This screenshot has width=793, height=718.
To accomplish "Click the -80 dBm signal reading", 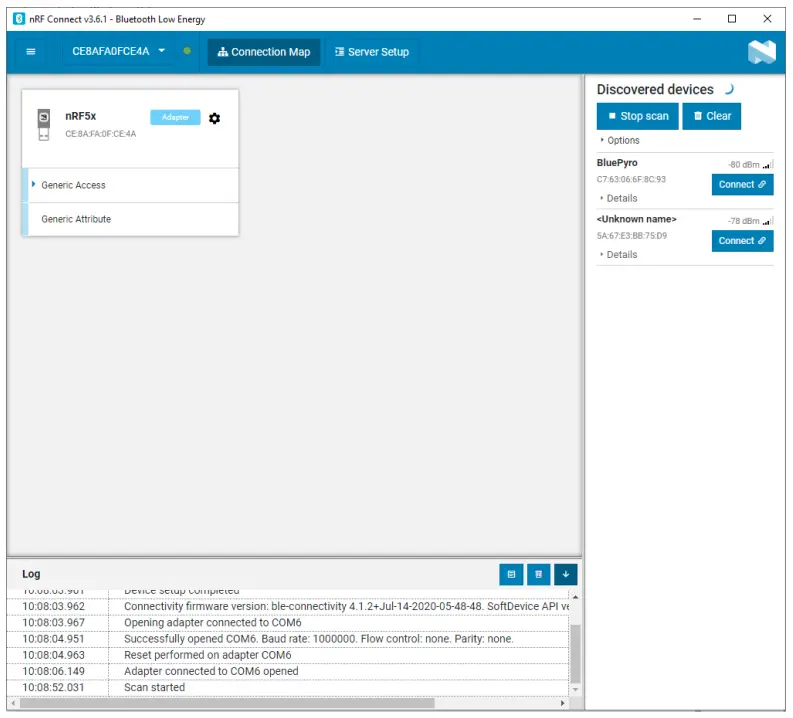I will coord(744,165).
